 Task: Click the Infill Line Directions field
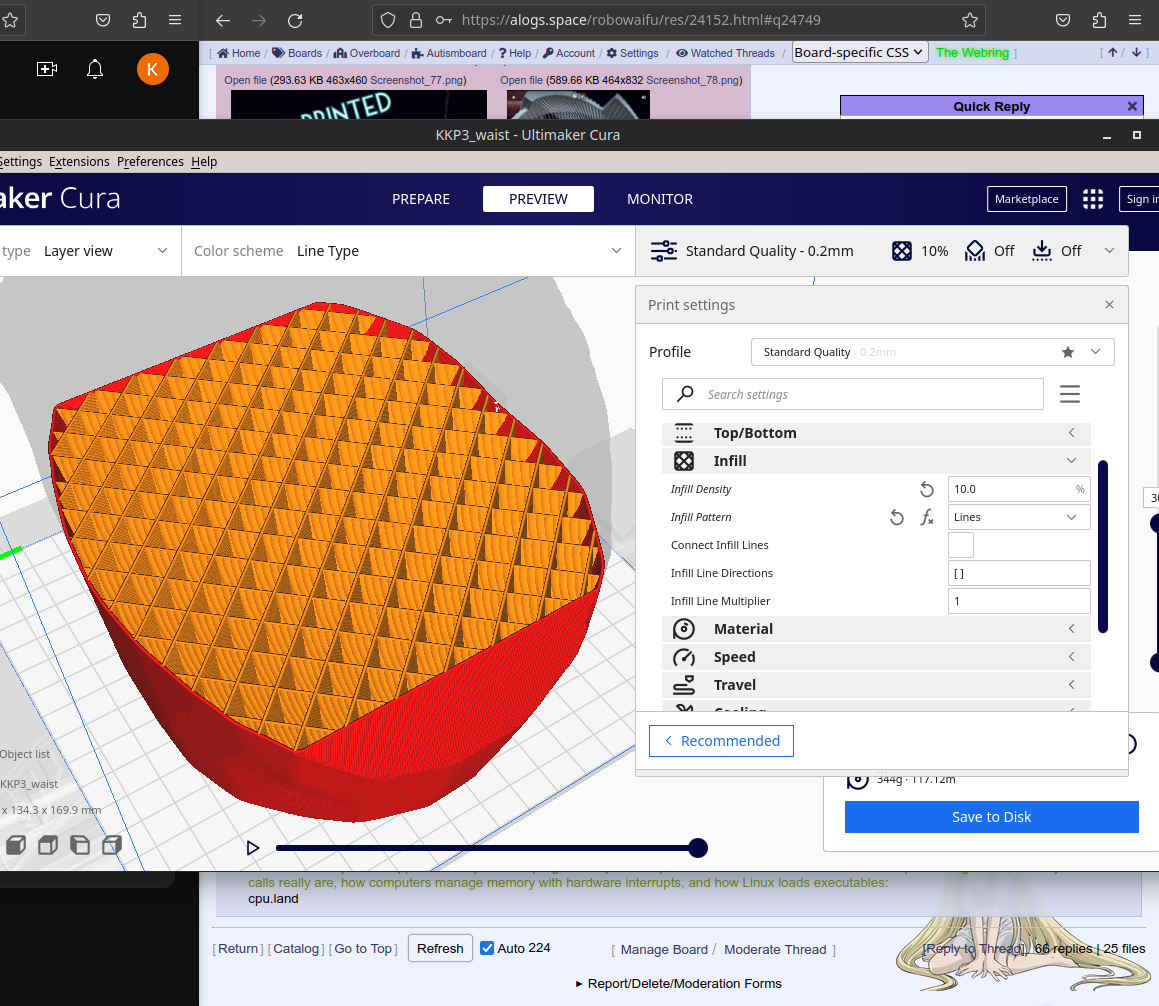click(x=1019, y=573)
